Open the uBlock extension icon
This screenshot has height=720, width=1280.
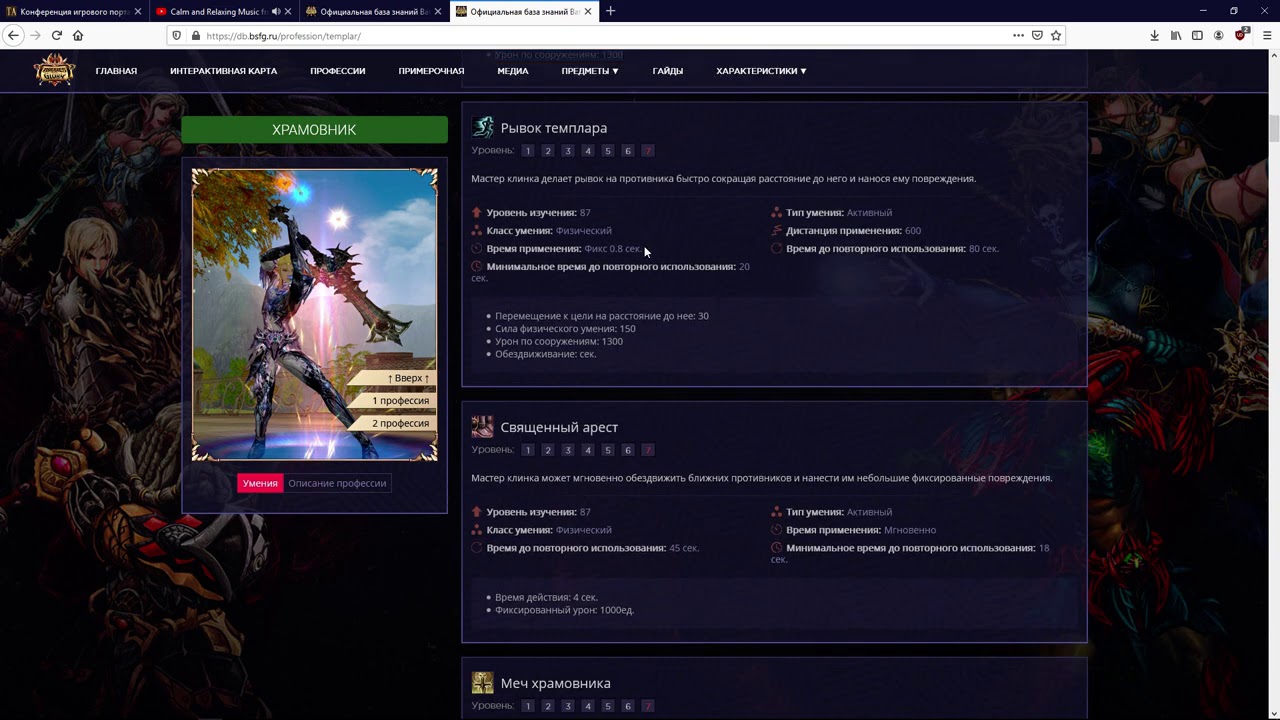point(1241,35)
